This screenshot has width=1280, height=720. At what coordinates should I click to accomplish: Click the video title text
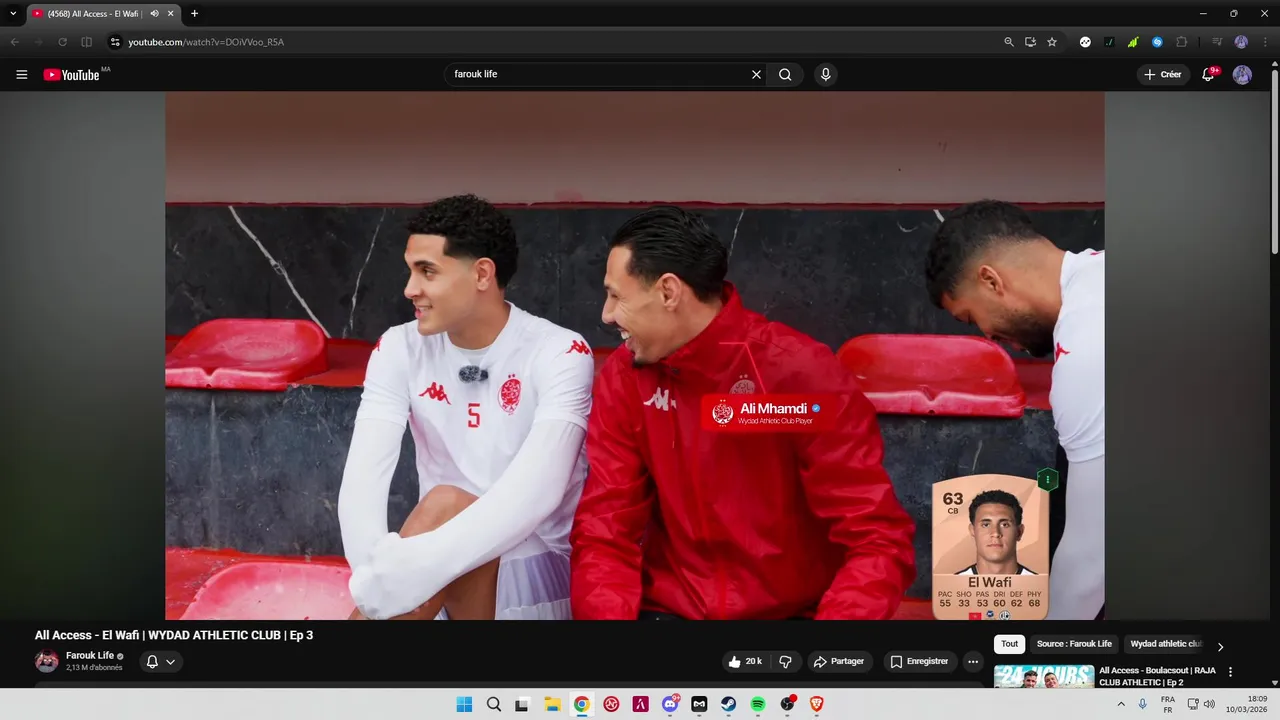click(174, 635)
